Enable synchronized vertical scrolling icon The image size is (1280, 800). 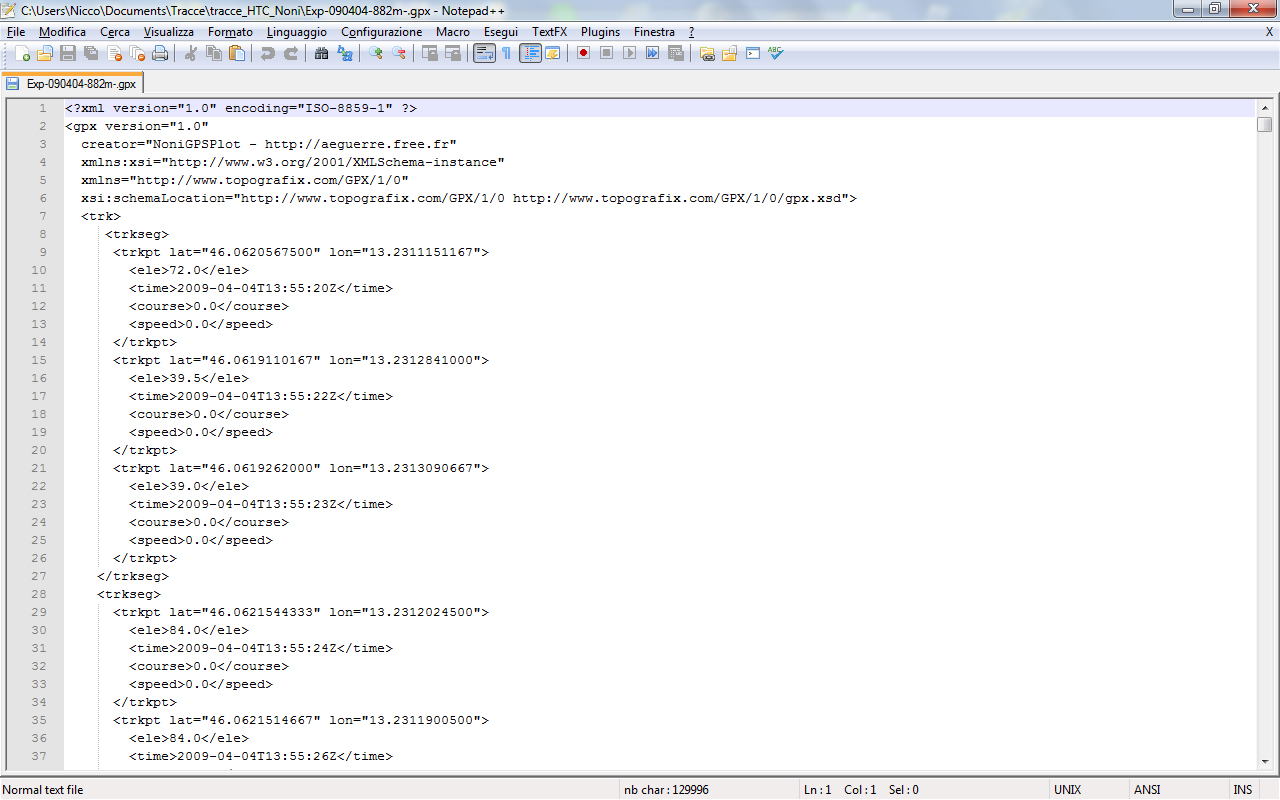(429, 53)
